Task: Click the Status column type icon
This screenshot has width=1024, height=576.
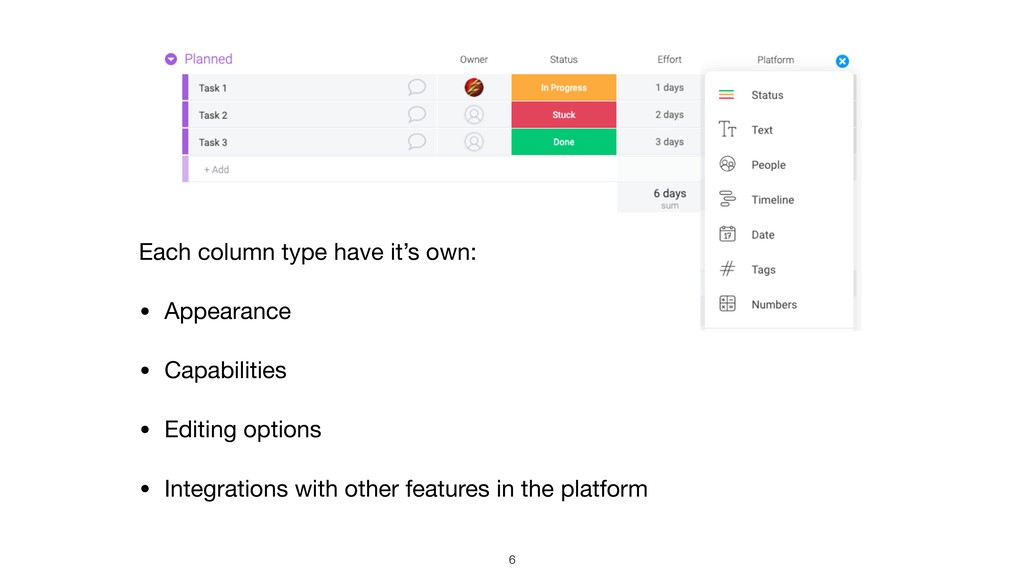Action: pyautogui.click(x=727, y=95)
